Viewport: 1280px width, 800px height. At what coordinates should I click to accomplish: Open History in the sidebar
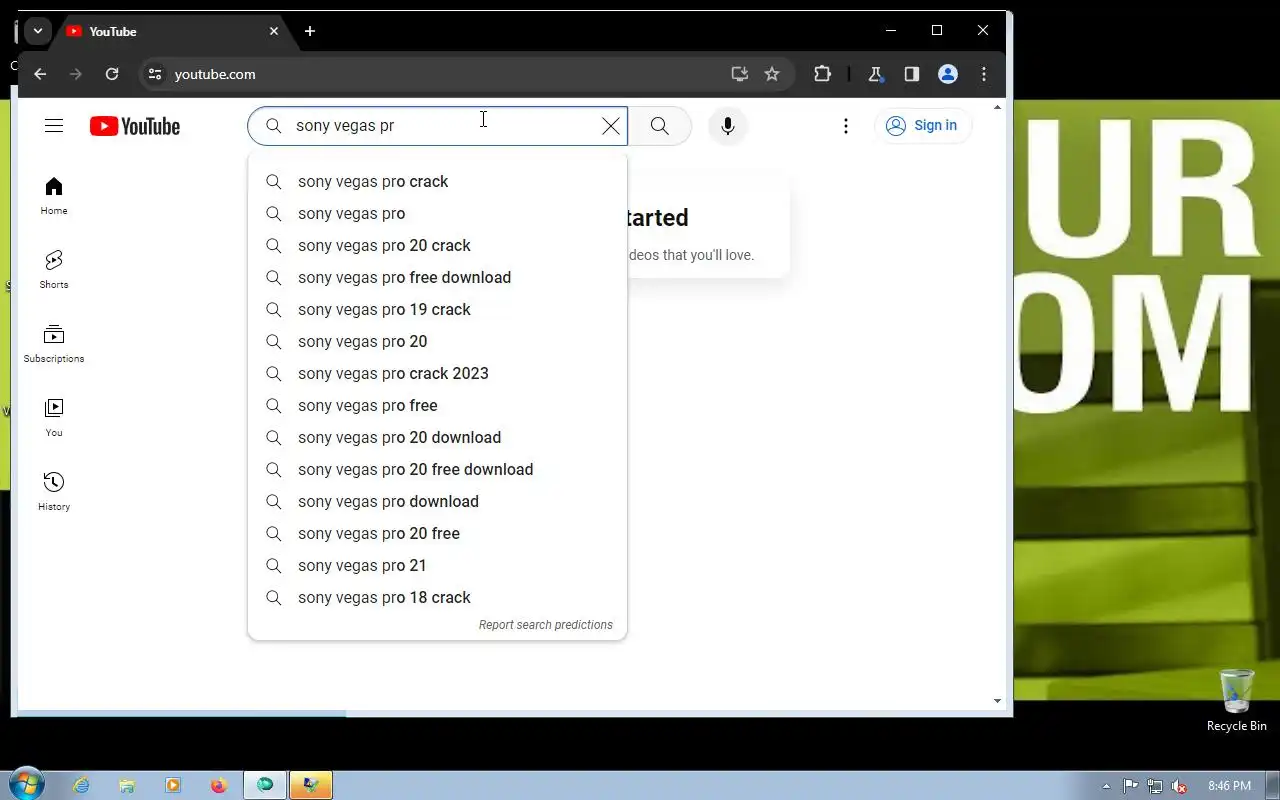click(x=54, y=492)
